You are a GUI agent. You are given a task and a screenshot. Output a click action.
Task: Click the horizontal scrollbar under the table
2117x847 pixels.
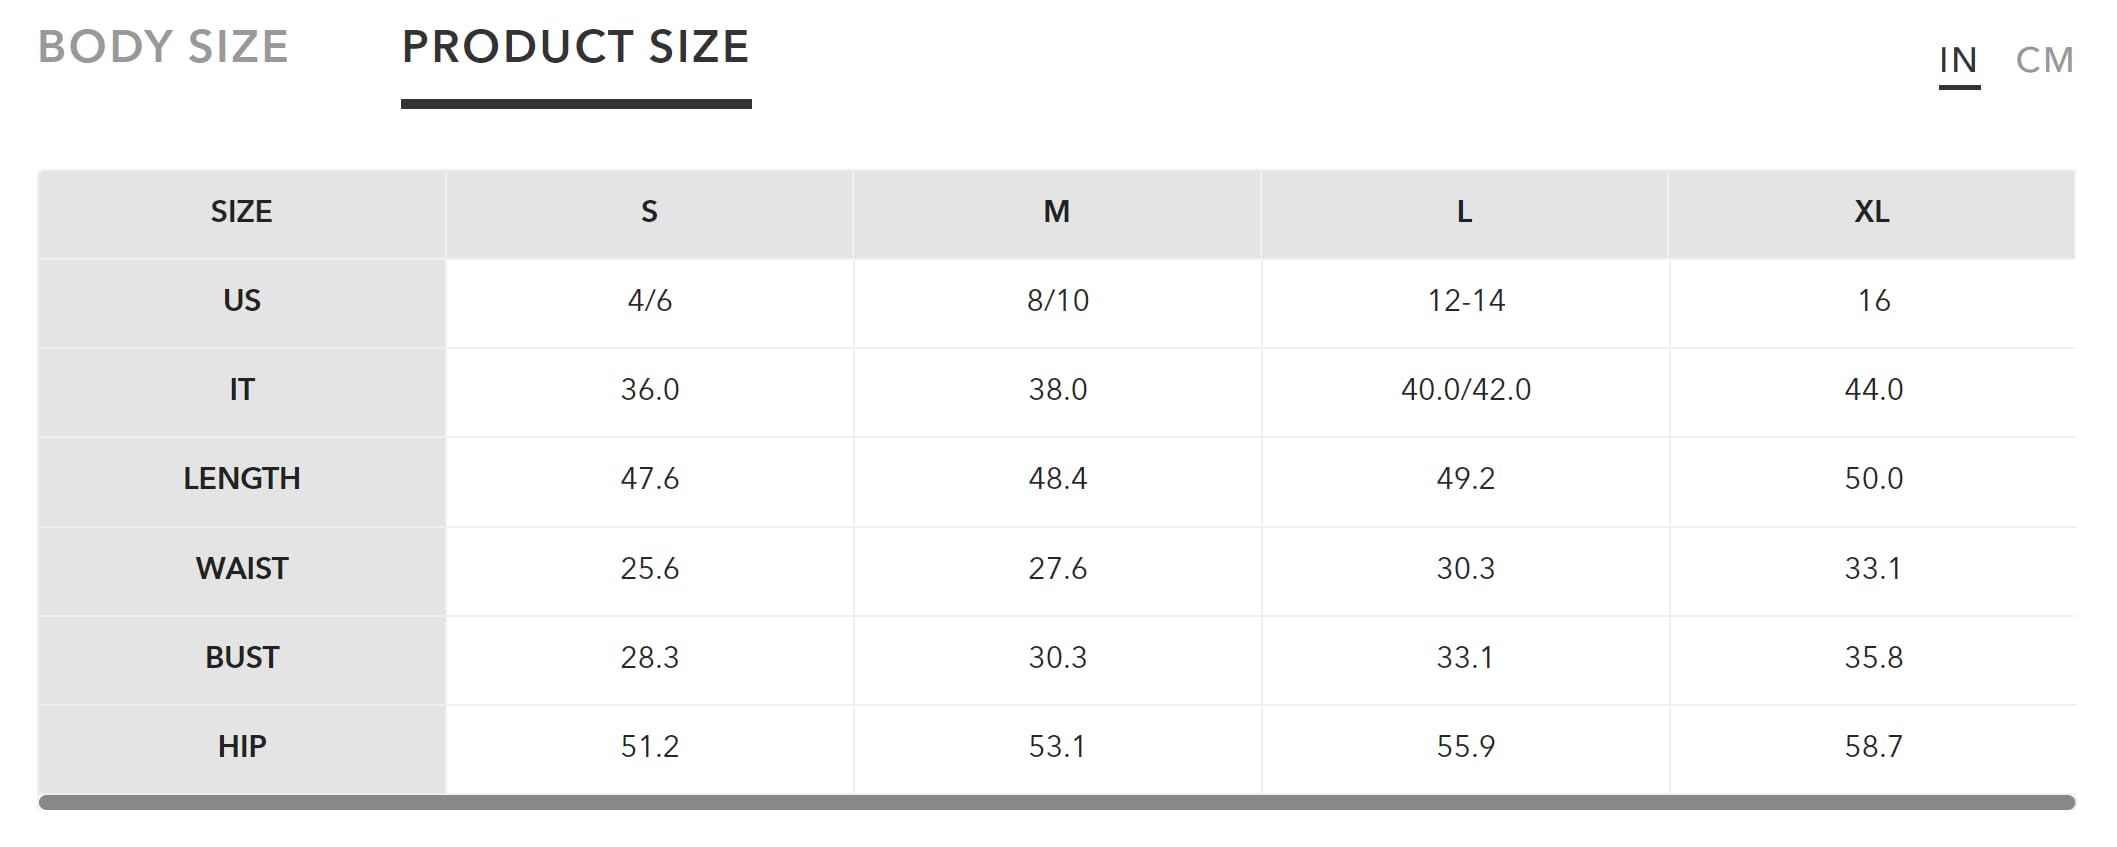click(x=1057, y=802)
